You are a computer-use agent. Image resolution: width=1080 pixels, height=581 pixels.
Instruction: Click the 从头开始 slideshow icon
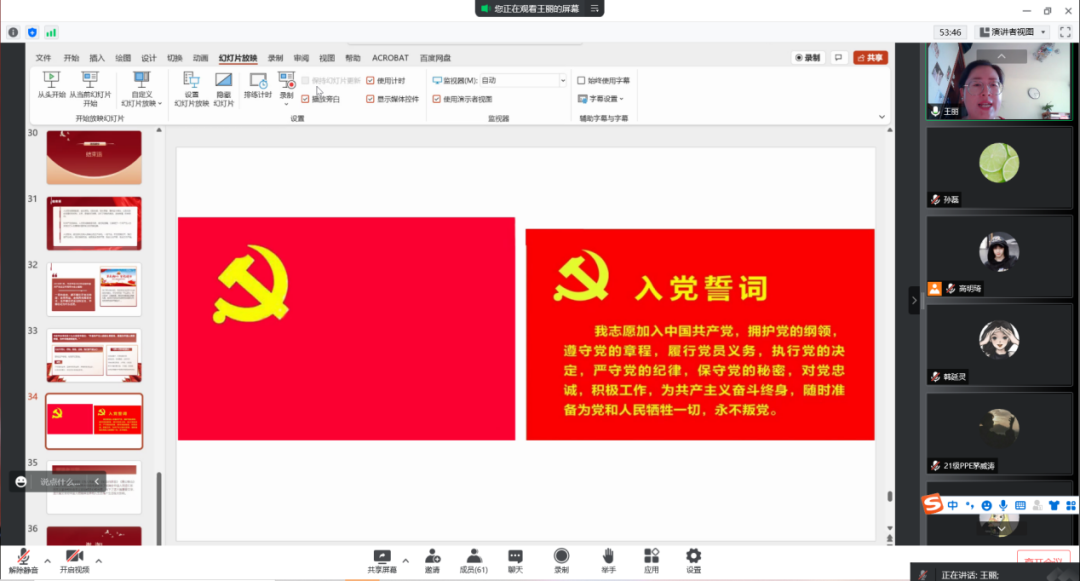51,80
